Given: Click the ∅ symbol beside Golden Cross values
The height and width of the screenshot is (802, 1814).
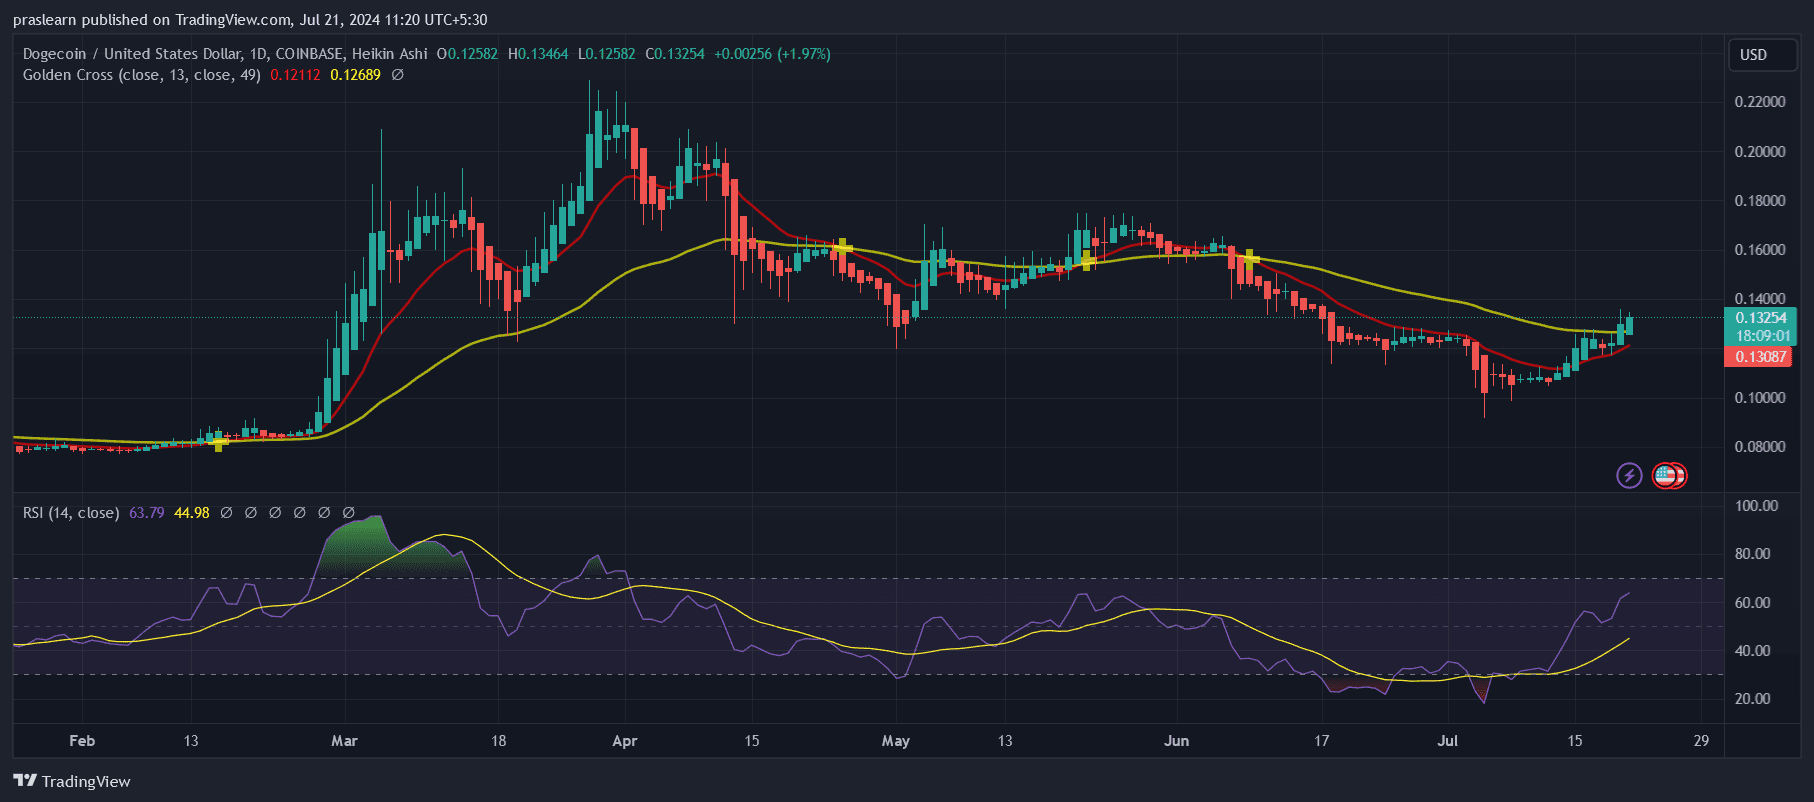Looking at the screenshot, I should (x=397, y=75).
